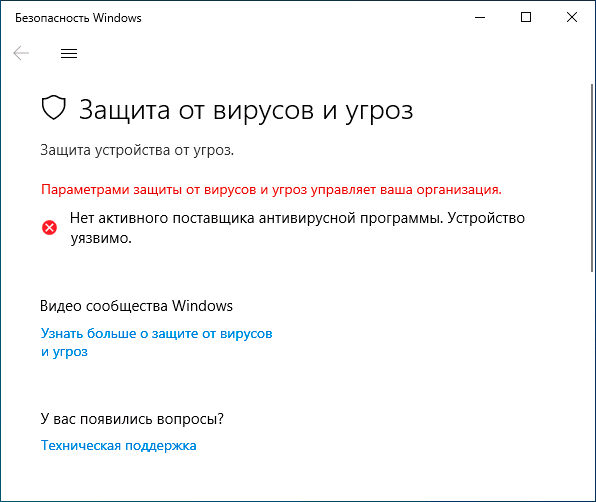Screen dimensions: 596x502
Task: Click the 'У вас появились вопросы?' heading
Action: coord(132,419)
